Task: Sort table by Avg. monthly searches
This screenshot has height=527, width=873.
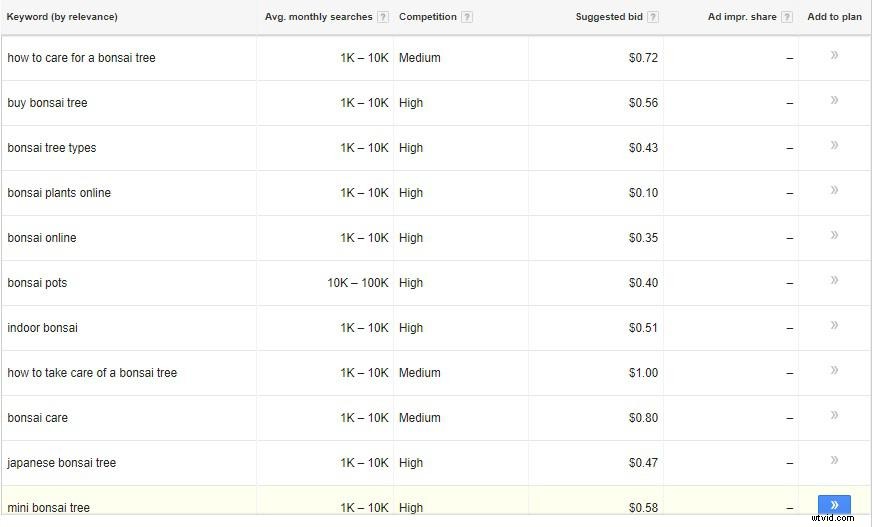Action: (318, 17)
